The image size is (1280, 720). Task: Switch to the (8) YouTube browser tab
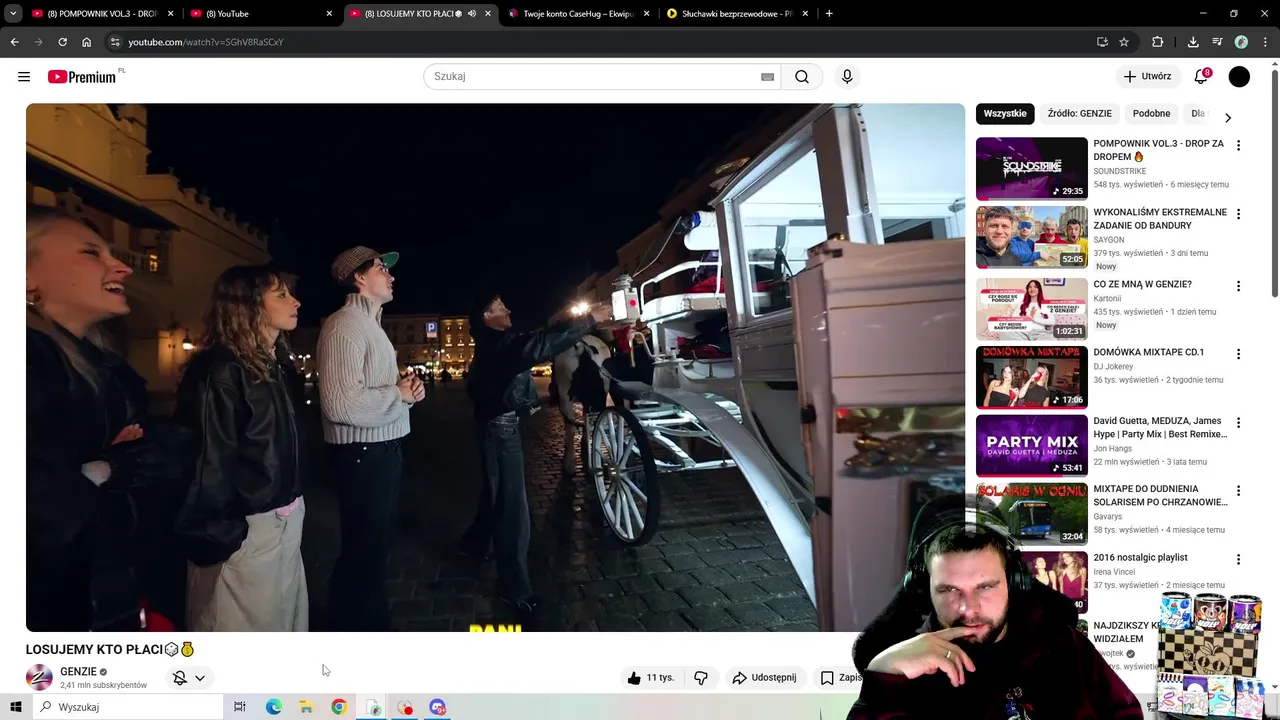coord(261,14)
